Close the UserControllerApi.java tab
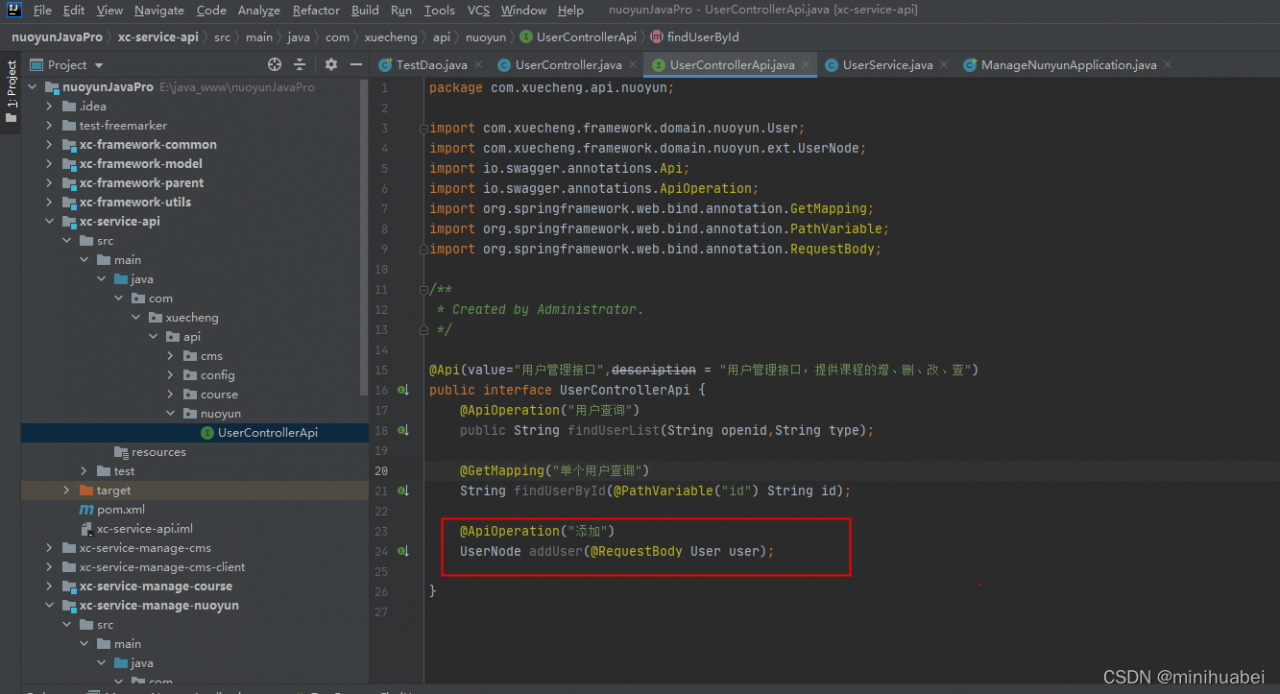This screenshot has width=1280, height=694. click(x=805, y=65)
